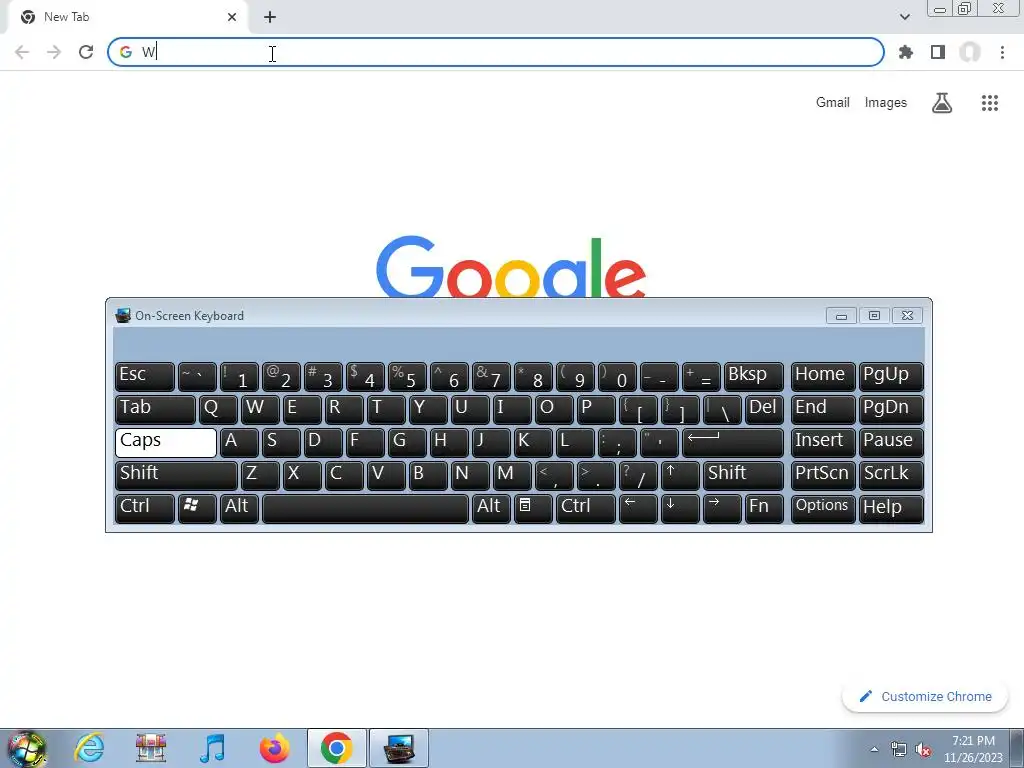This screenshot has height=768, width=1024.
Task: Select the New Tab tab
Action: point(127,17)
